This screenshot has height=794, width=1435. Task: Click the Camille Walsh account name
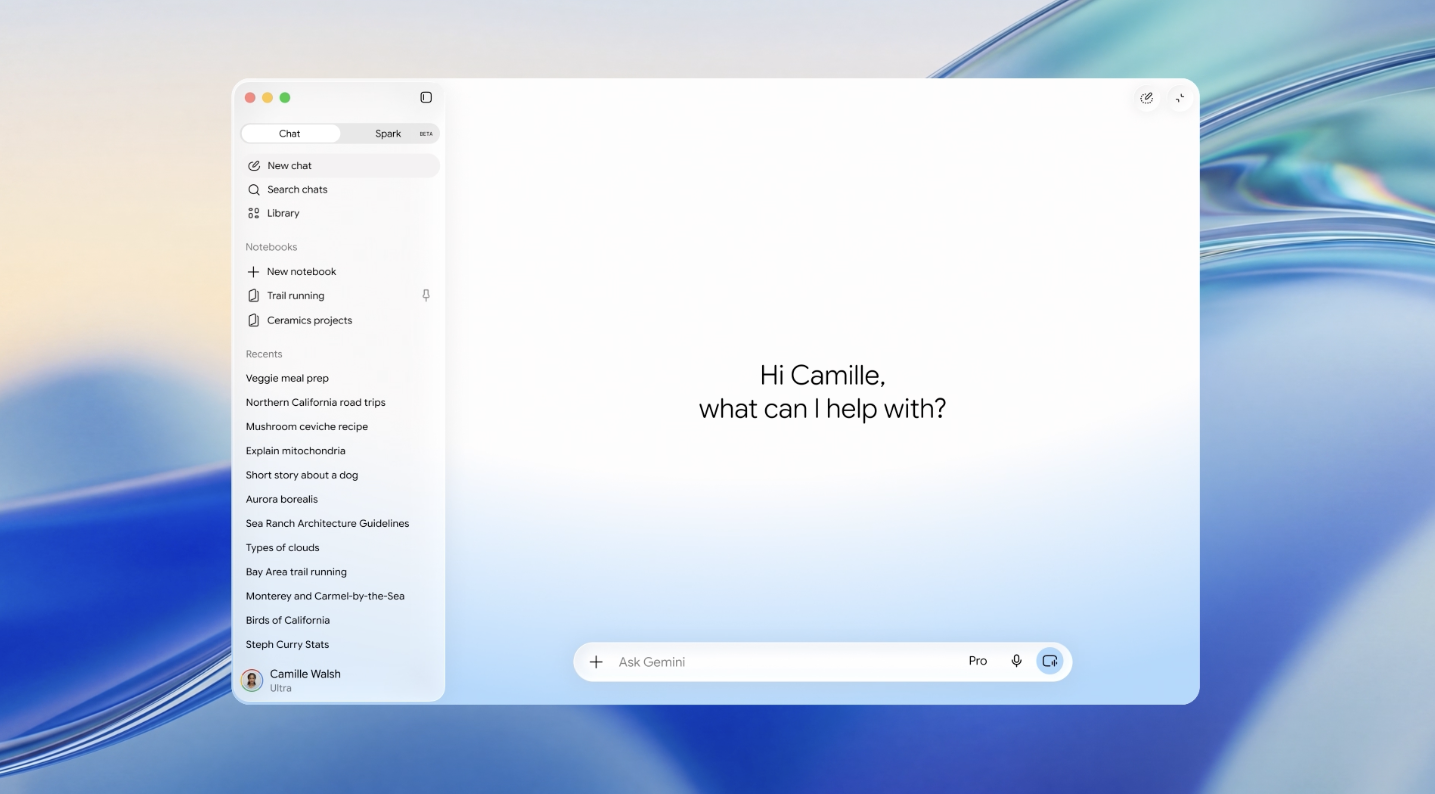coord(305,674)
